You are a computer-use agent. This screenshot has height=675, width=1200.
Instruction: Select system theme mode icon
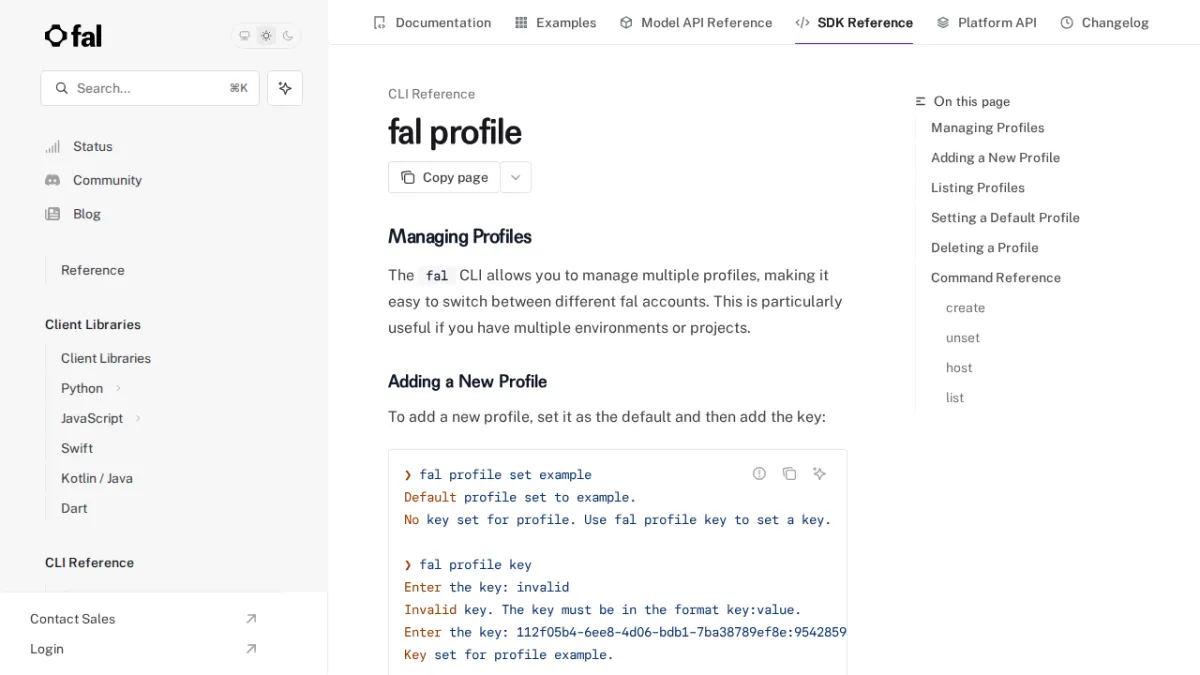(x=244, y=36)
